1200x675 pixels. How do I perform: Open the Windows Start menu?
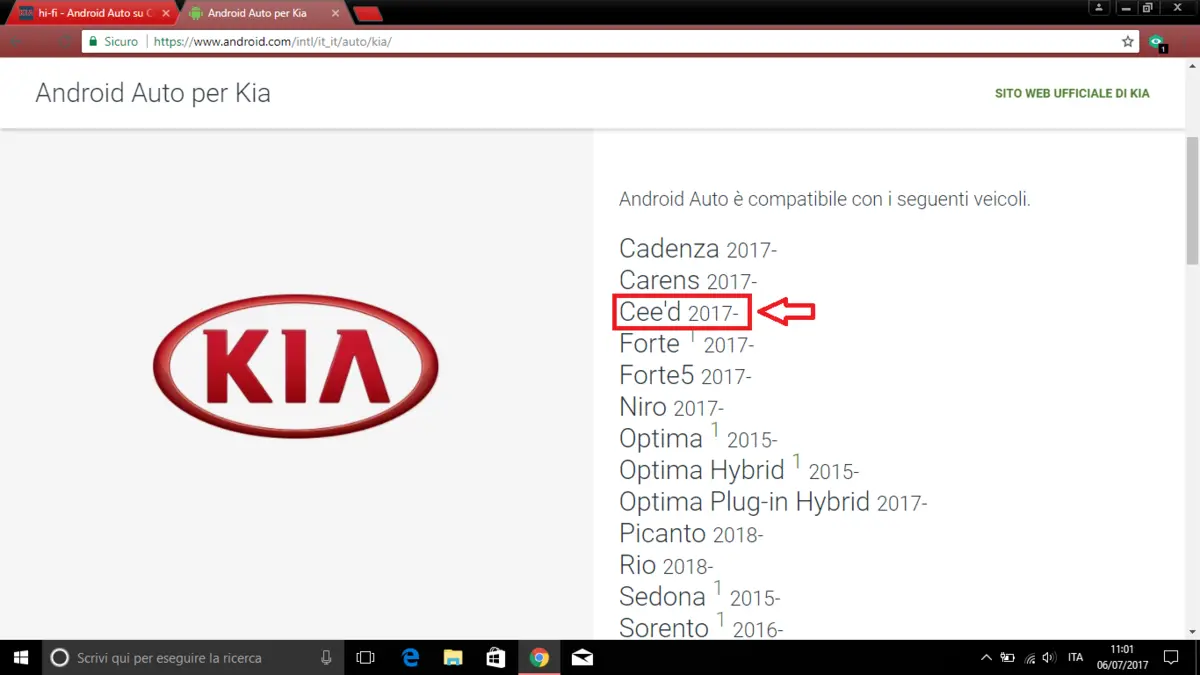(x=21, y=657)
